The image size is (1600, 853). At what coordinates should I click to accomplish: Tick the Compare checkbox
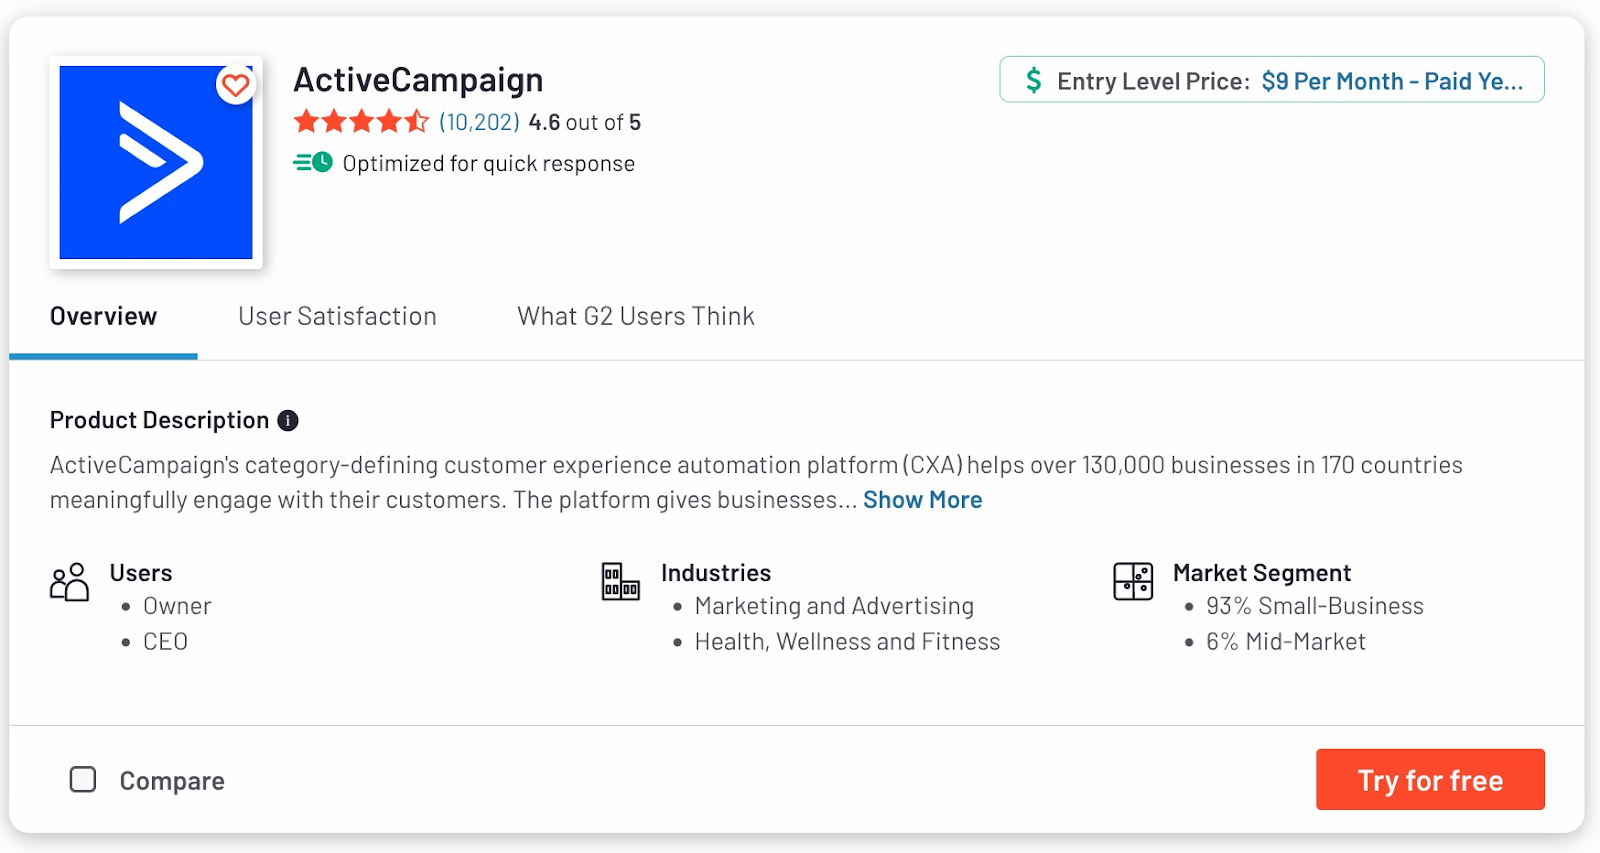pyautogui.click(x=83, y=779)
